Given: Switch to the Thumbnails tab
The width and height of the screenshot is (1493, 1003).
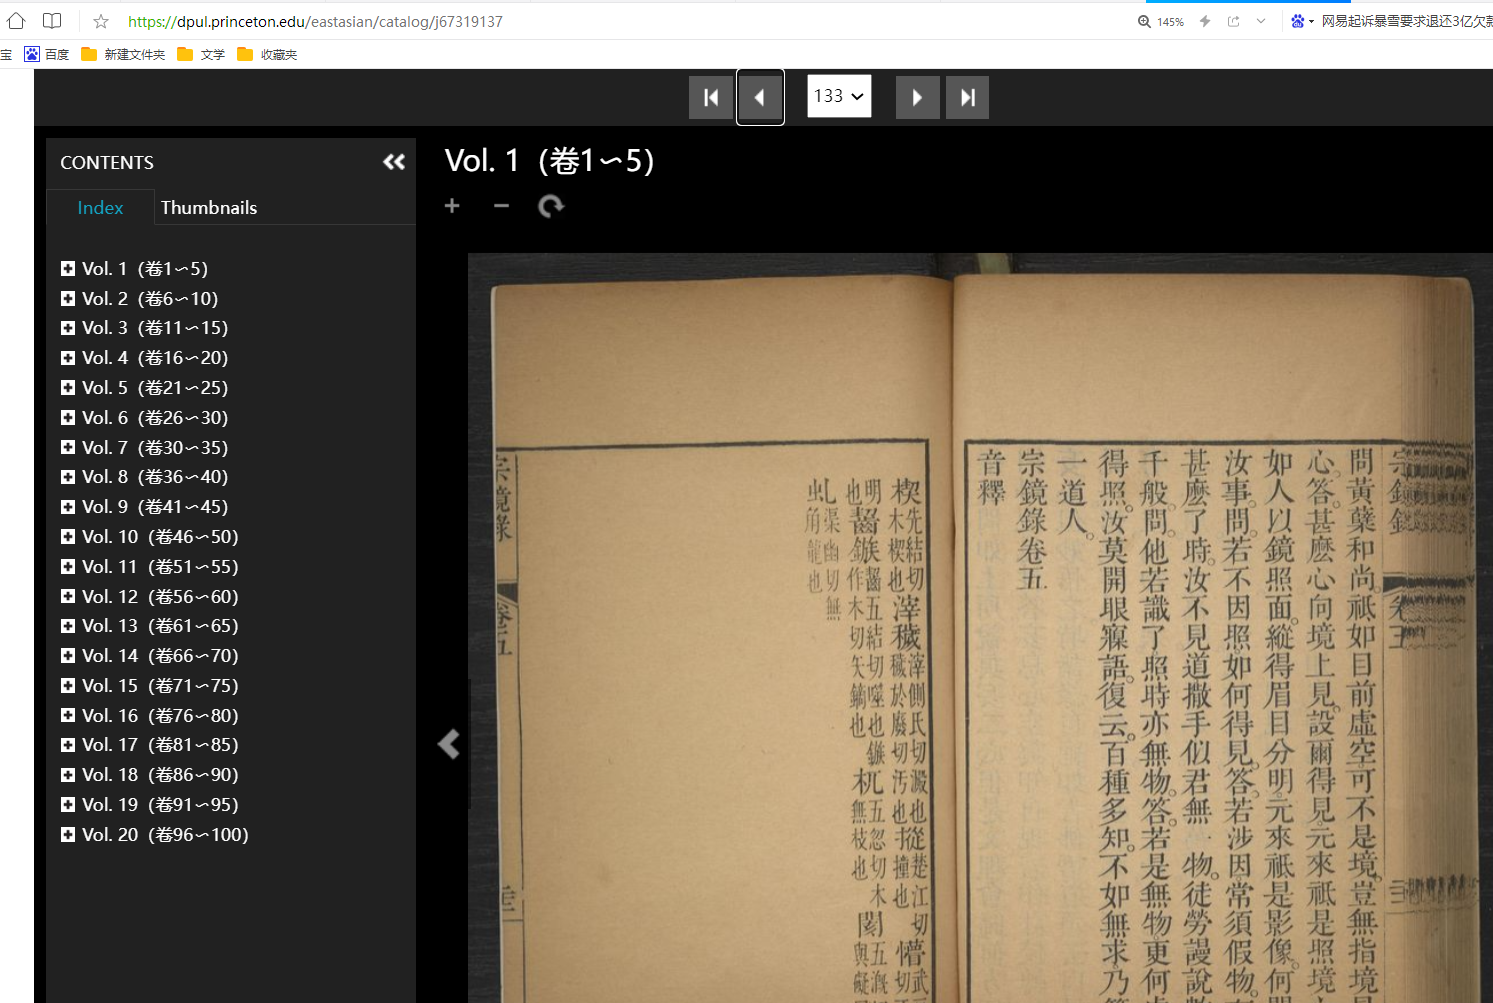Looking at the screenshot, I should [209, 208].
